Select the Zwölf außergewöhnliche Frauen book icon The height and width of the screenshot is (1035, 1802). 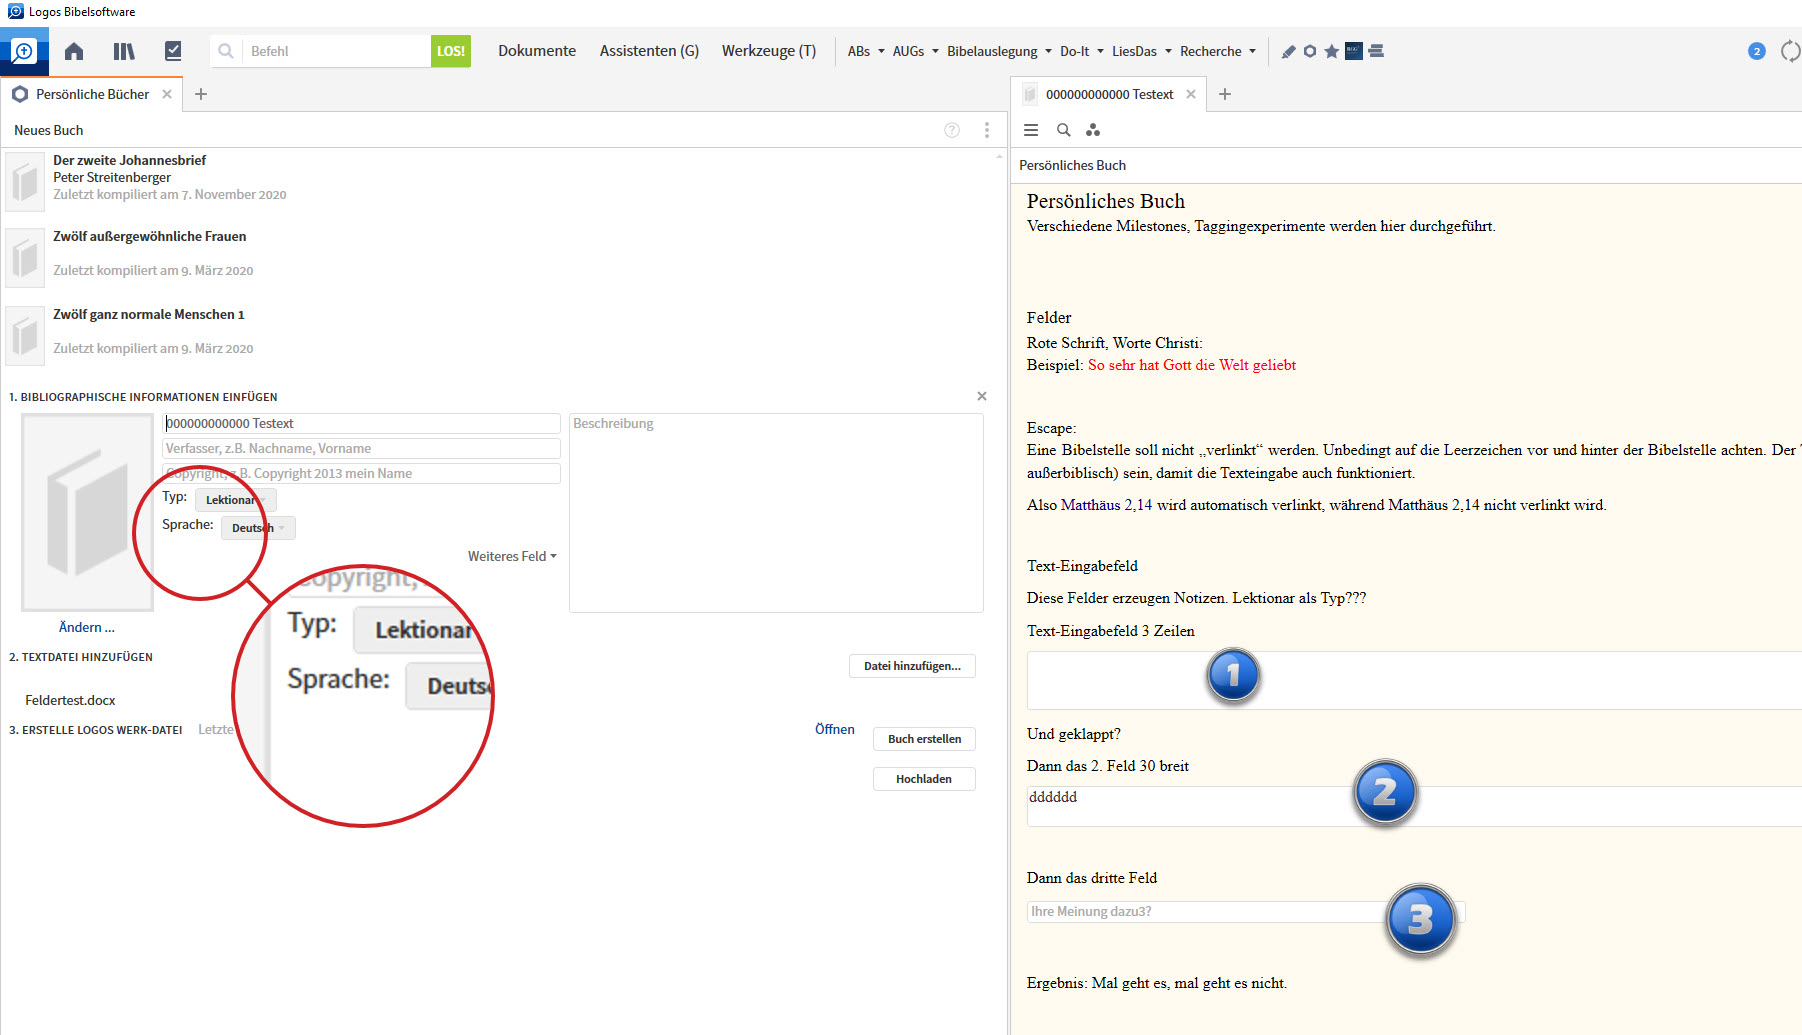25,258
